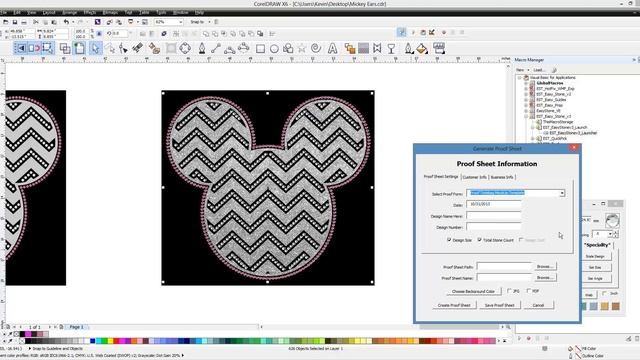Click the Save Proof Sheet button
Image resolution: width=640 pixels, height=360 pixels.
click(x=499, y=305)
